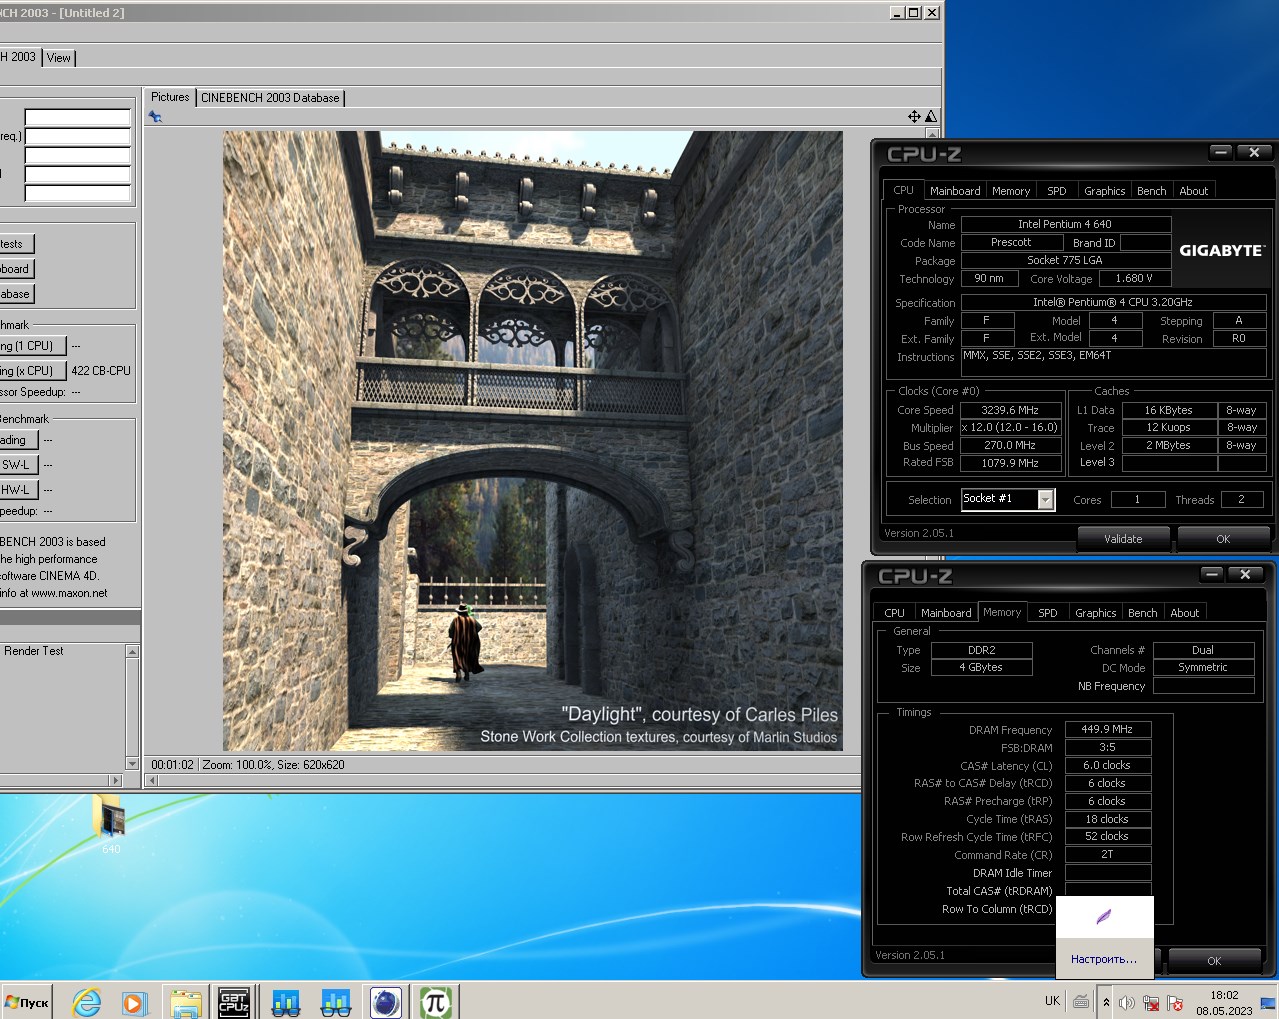Click the triangle icon beside the move icon
Image resolution: width=1279 pixels, height=1019 pixels.
pyautogui.click(x=931, y=116)
